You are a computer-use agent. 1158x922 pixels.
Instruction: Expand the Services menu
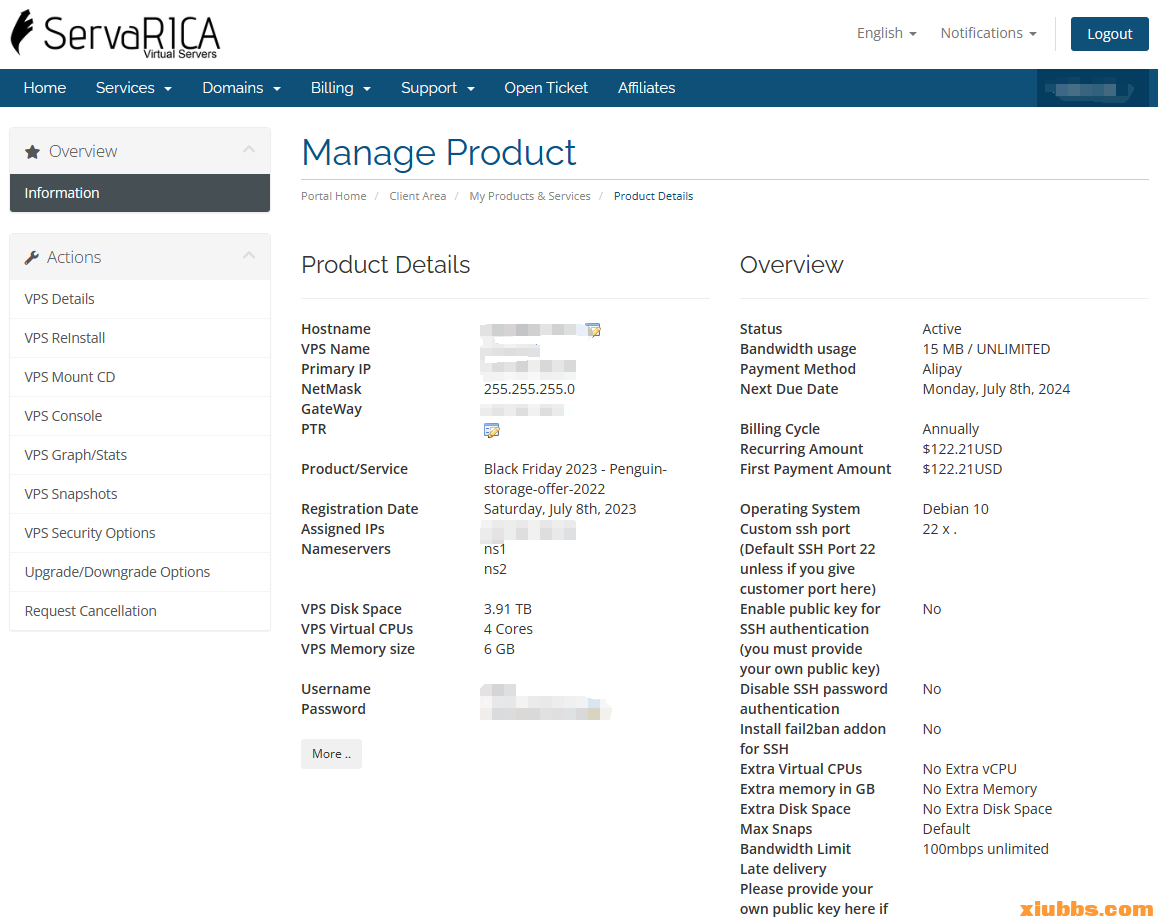tap(134, 88)
